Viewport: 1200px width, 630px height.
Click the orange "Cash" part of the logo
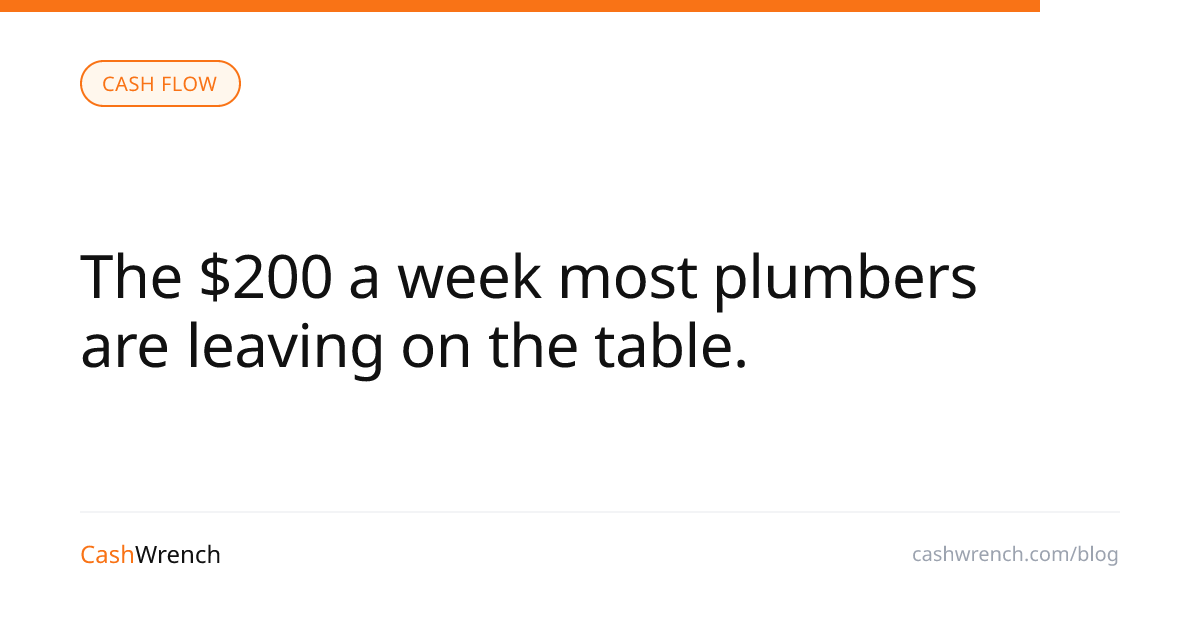coord(107,555)
